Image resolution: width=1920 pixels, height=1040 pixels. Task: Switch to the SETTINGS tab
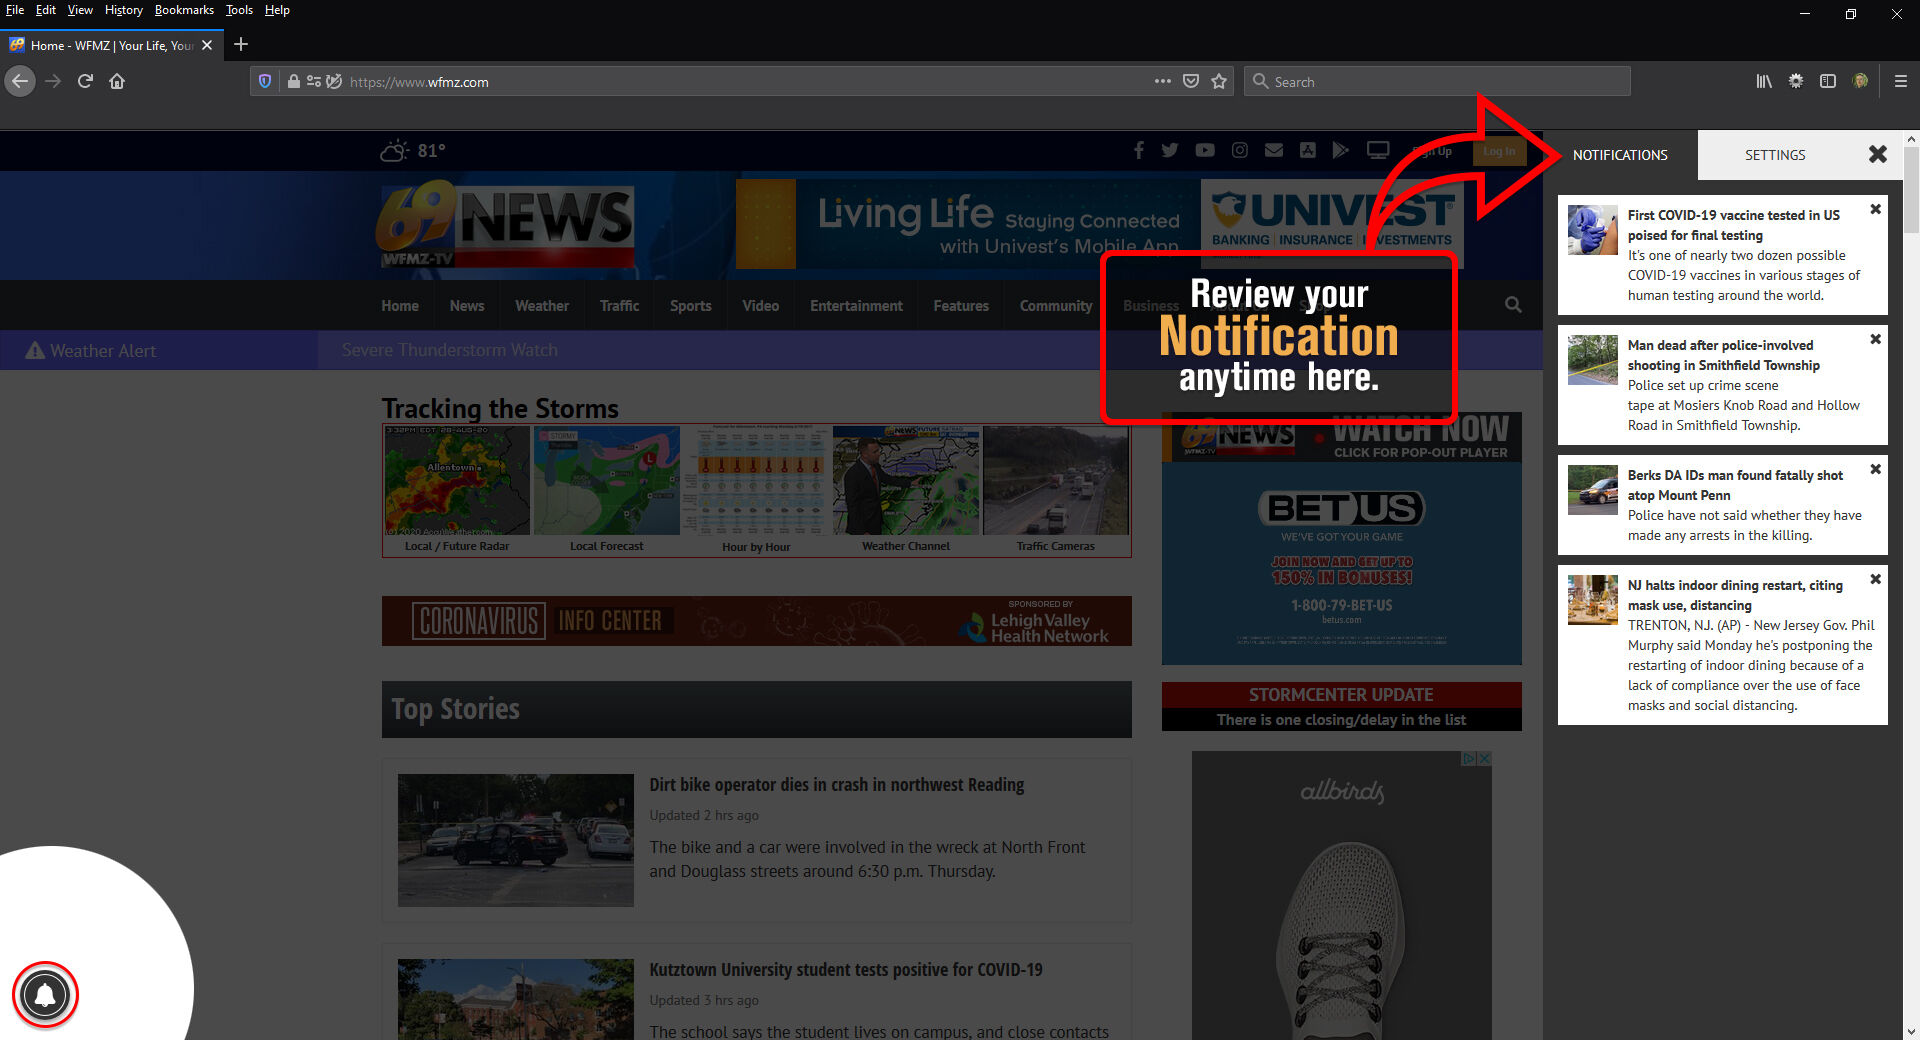1775,155
